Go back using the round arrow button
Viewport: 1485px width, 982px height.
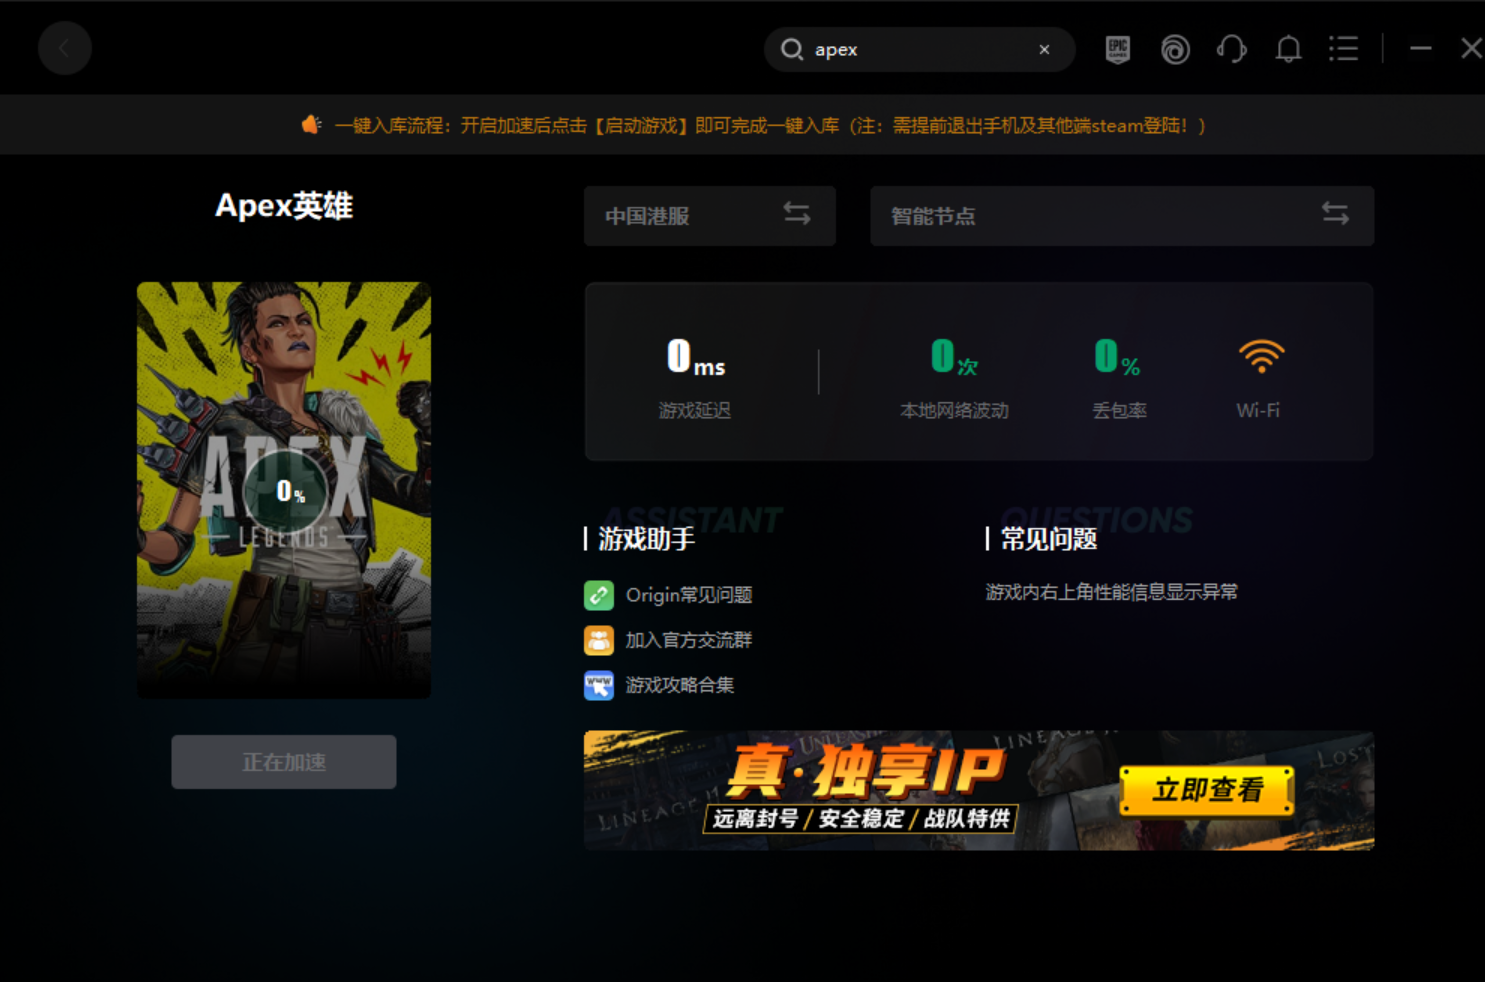[65, 48]
